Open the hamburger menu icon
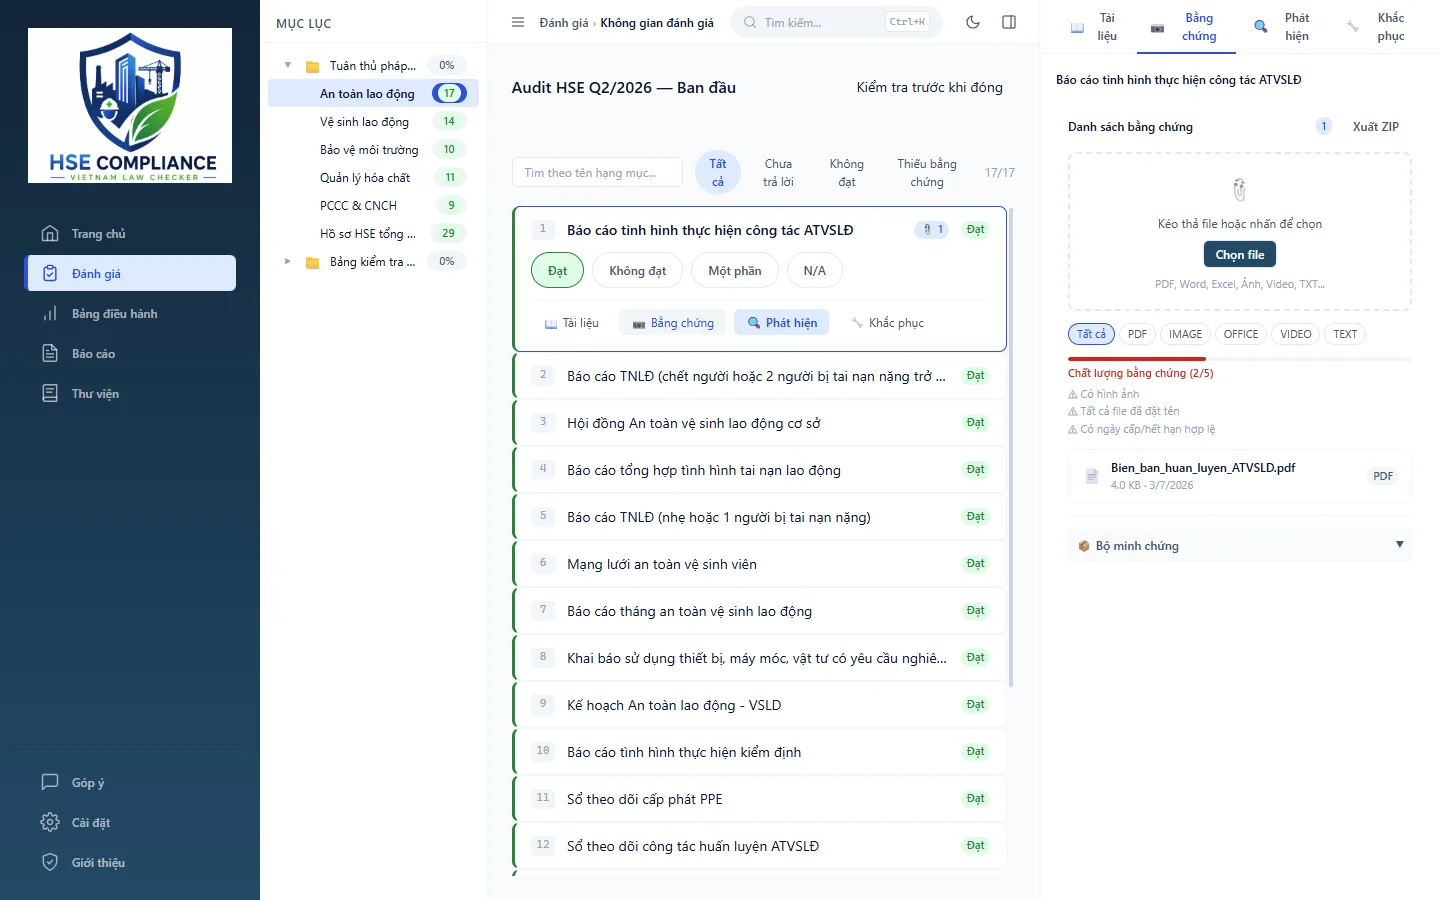This screenshot has width=1440, height=900. click(x=518, y=22)
